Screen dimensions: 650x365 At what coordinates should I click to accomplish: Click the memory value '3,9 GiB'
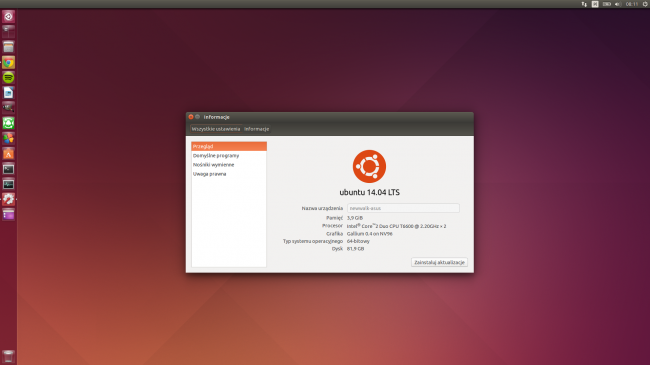coord(355,218)
